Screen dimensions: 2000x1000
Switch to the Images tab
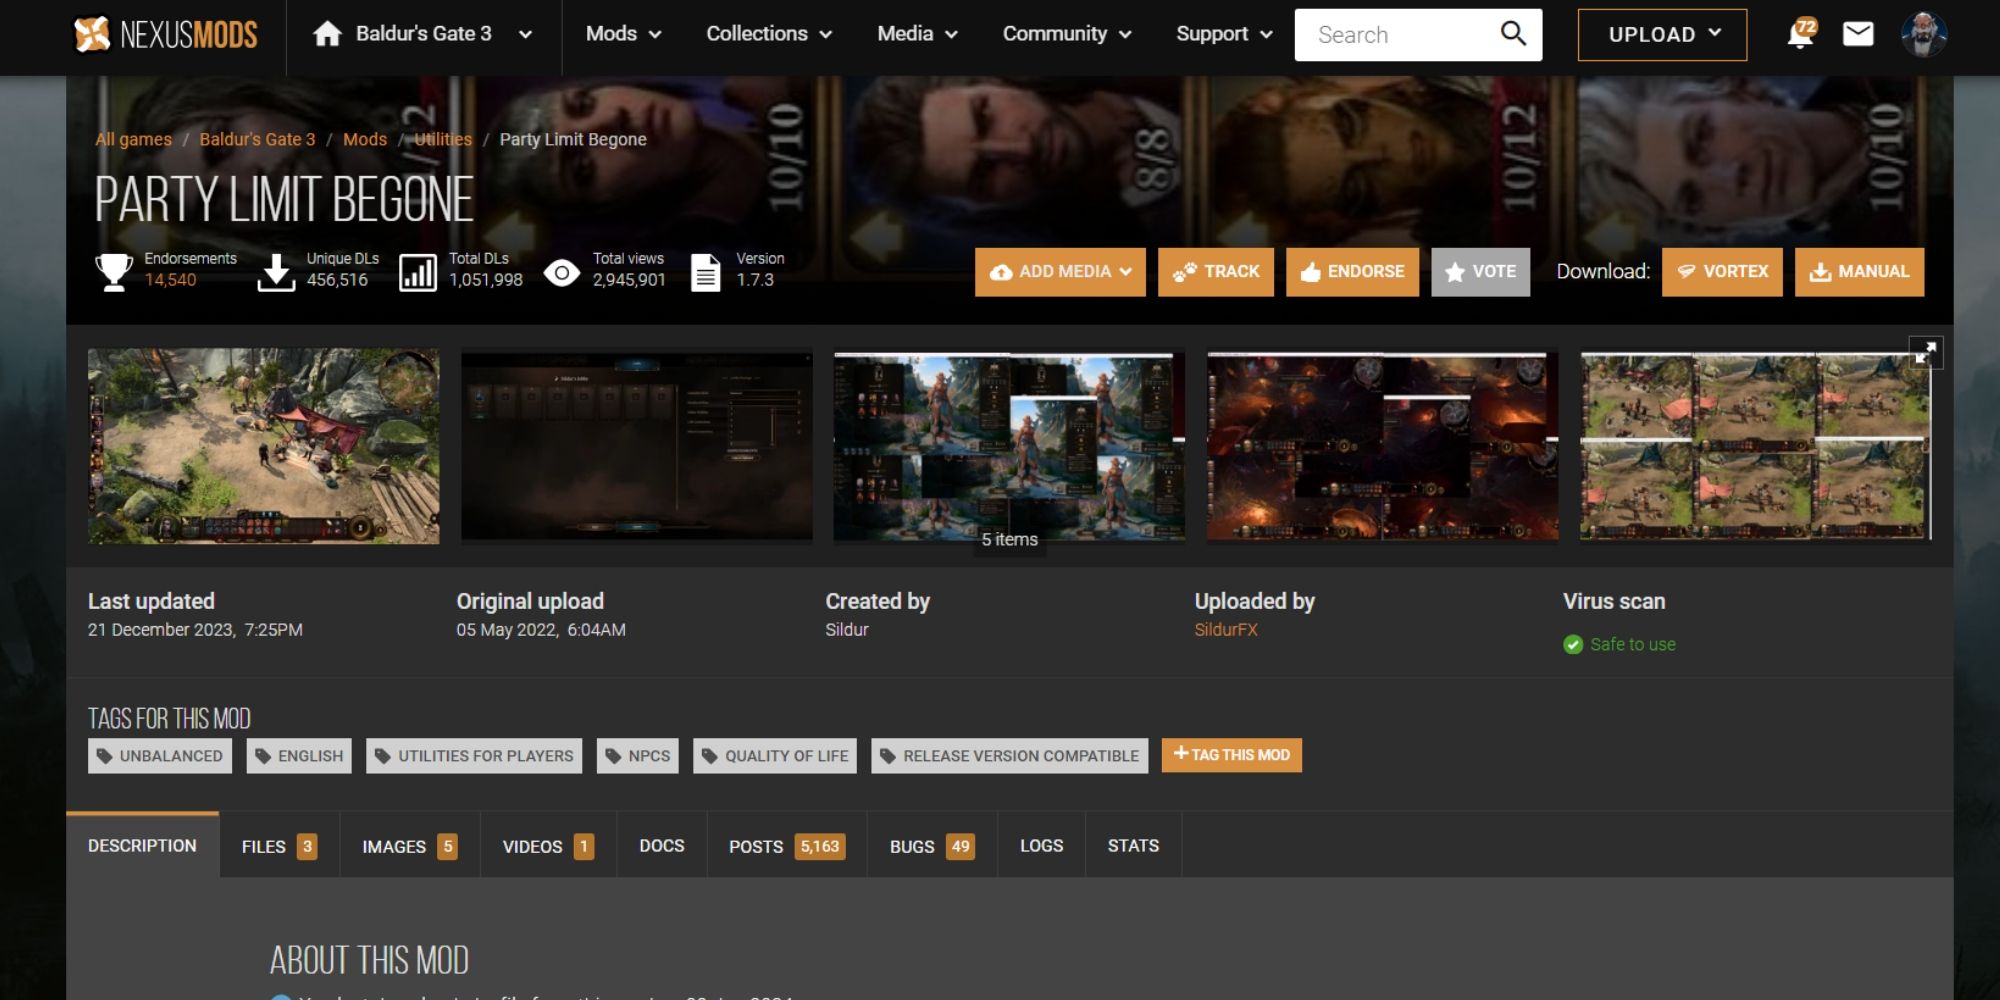point(409,846)
